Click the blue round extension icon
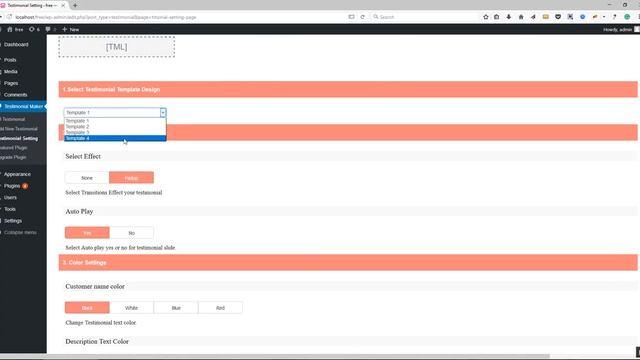Viewport: 640px width, 360px height. click(582, 17)
